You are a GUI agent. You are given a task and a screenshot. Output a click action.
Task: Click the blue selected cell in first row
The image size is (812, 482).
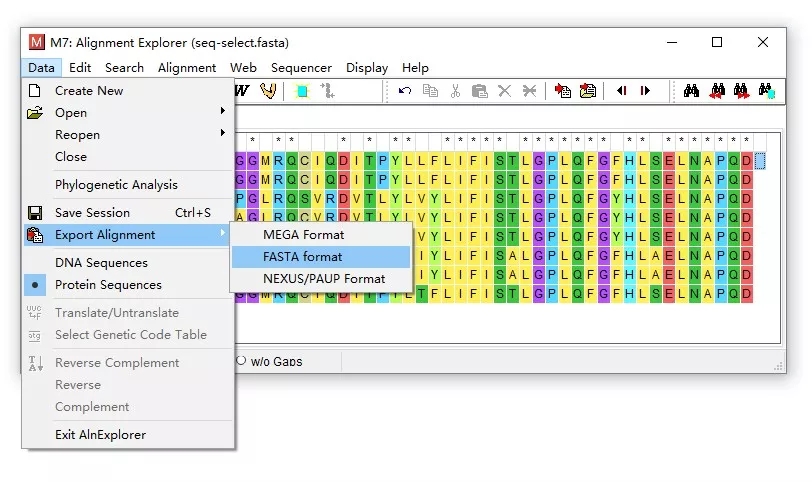(760, 160)
